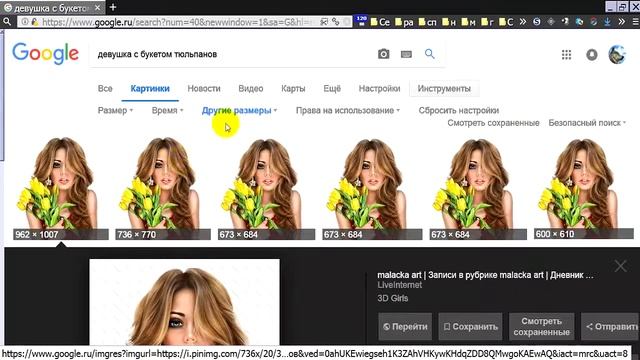Image resolution: width=640 pixels, height=360 pixels.
Task: Click 'Смотреть сохраненные' button in preview
Action: pyautogui.click(x=541, y=327)
